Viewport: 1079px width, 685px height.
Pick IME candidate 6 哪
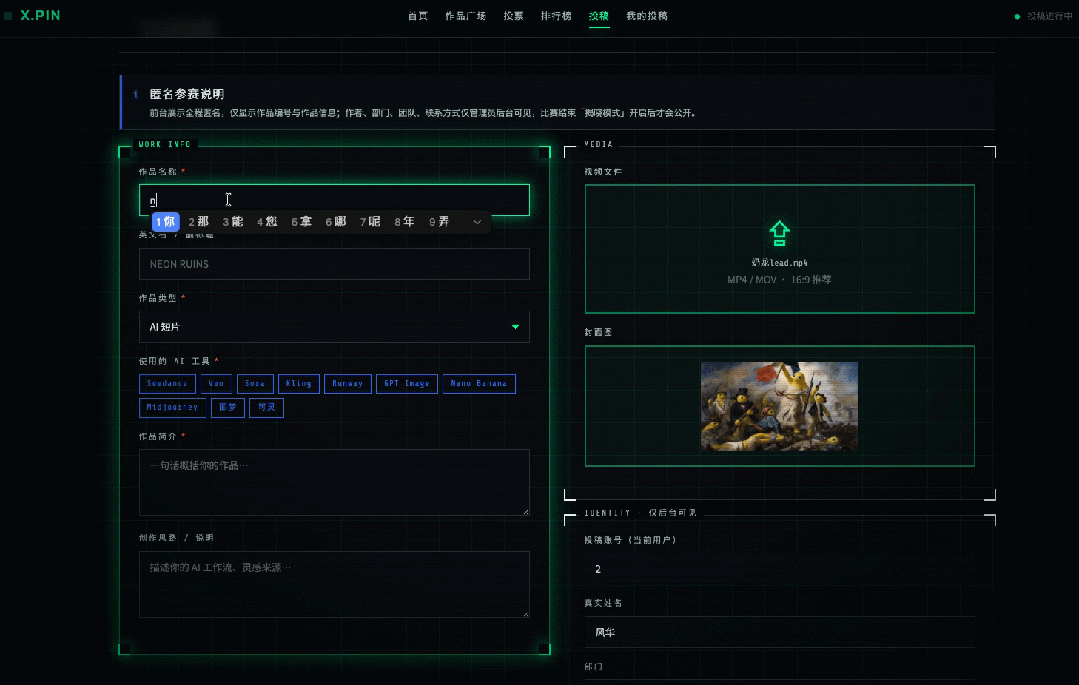click(336, 222)
